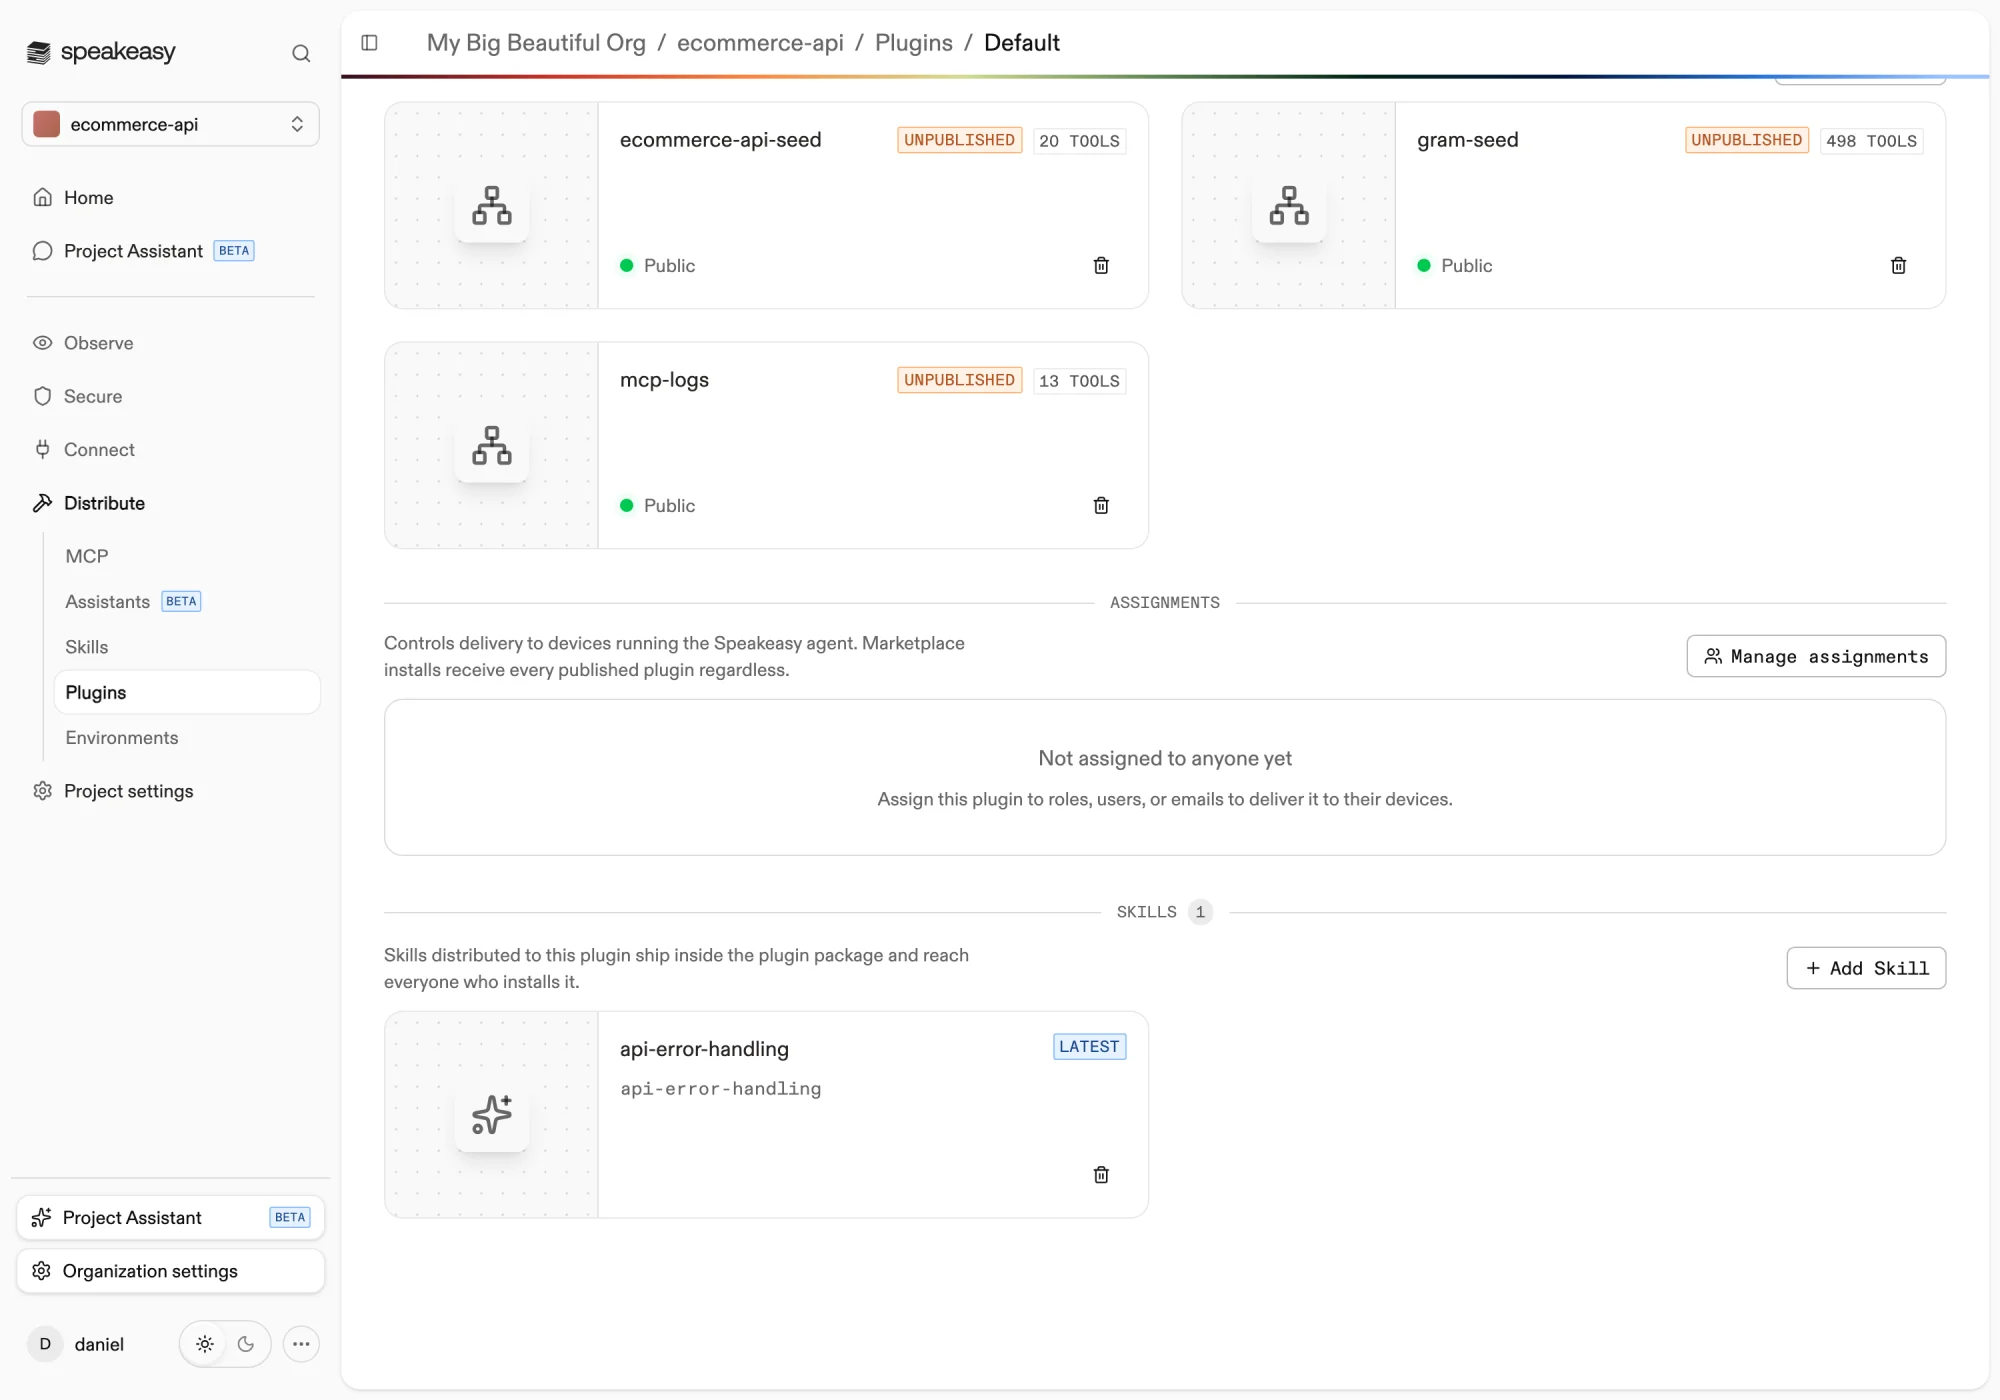Viewport: 2000px width, 1400px height.
Task: Switch to light theme sun icon
Action: 205,1344
